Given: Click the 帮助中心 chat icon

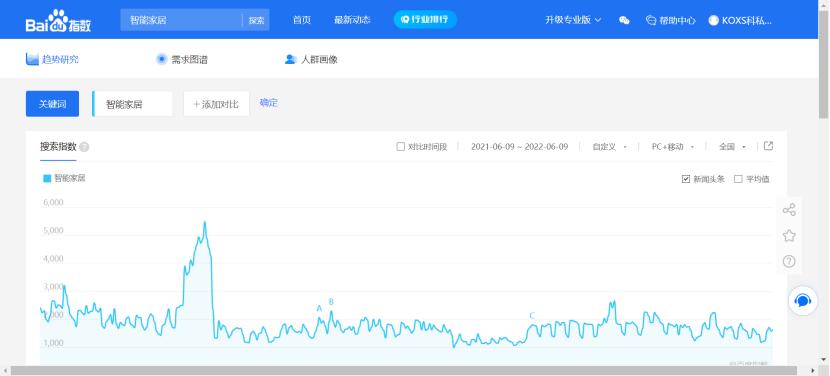Looking at the screenshot, I should (x=651, y=20).
